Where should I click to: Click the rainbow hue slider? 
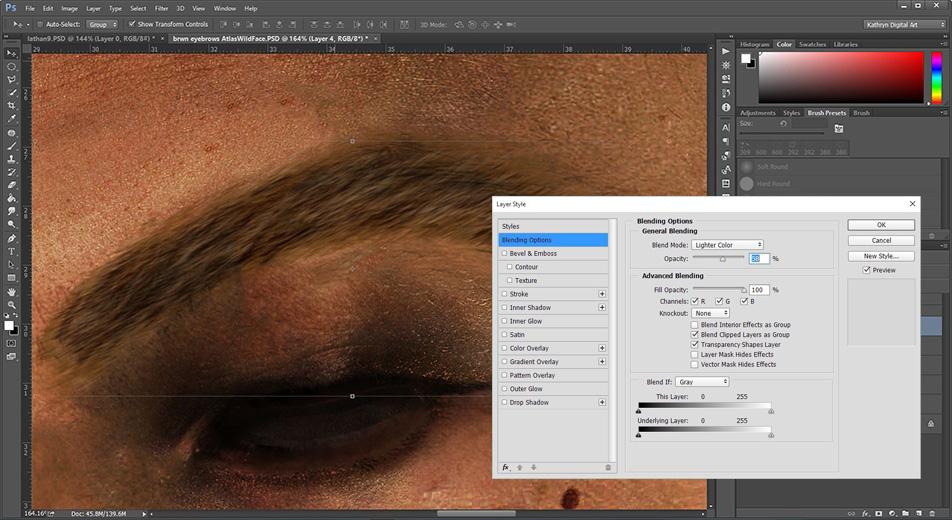(x=937, y=77)
